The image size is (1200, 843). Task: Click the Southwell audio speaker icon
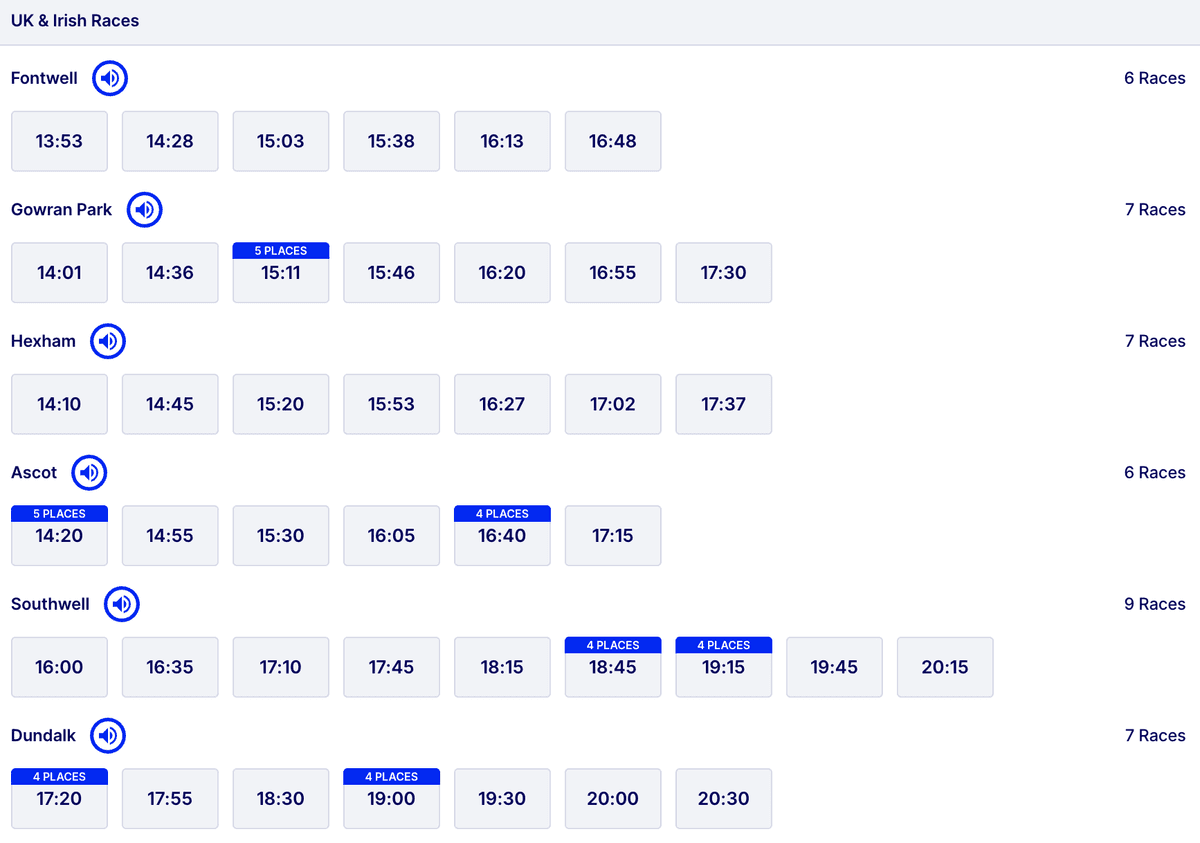pyautogui.click(x=122, y=604)
